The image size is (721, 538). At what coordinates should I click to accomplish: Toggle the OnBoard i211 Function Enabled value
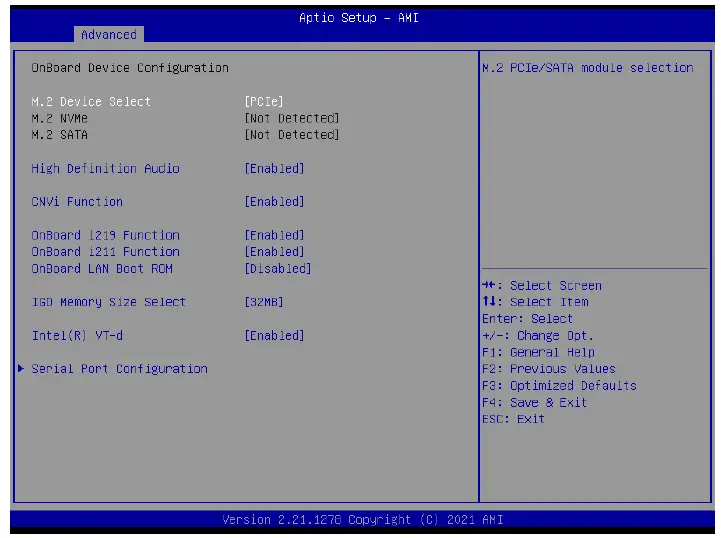275,252
